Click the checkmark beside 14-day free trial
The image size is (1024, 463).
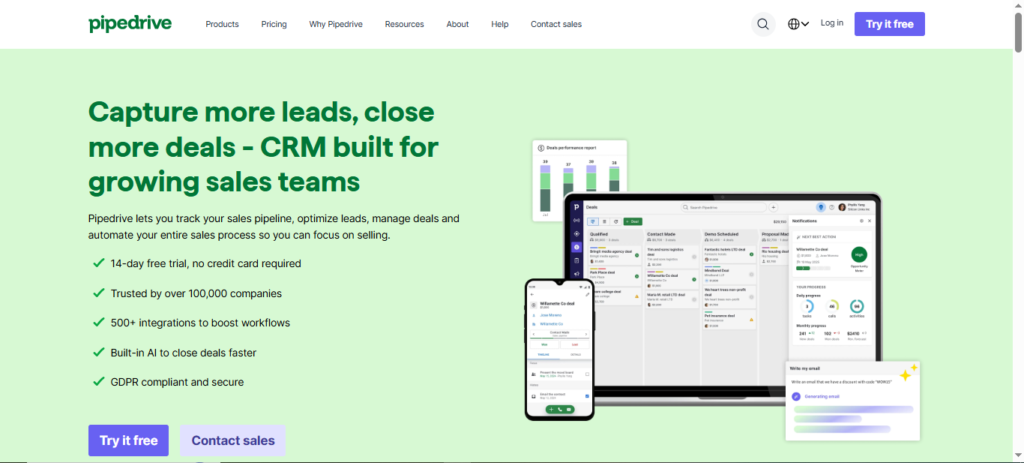coord(98,264)
